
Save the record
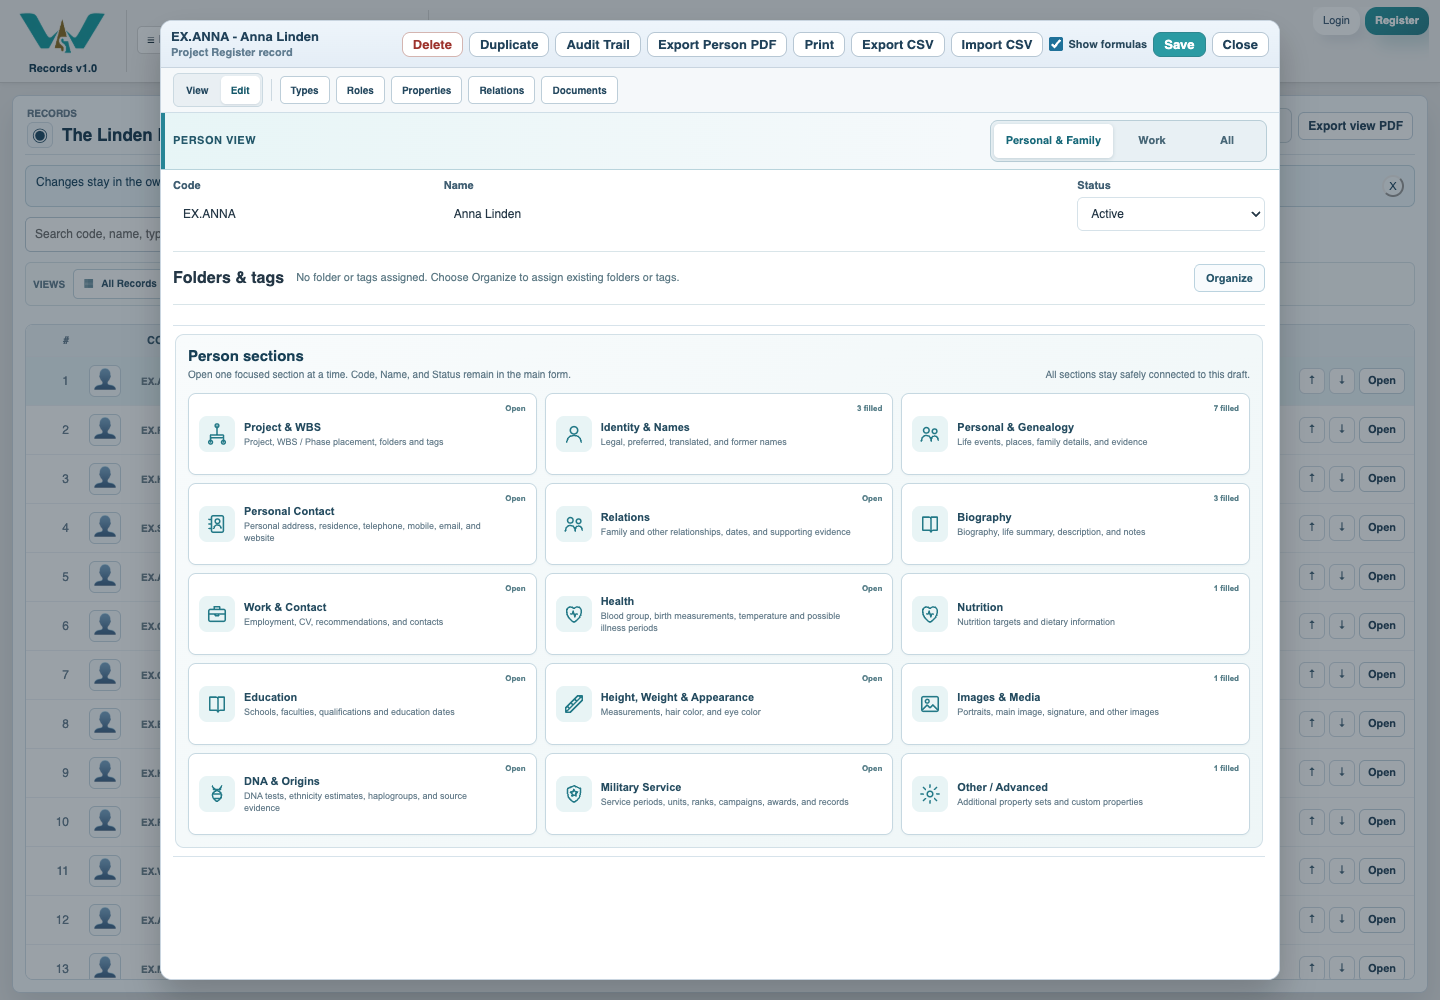tap(1179, 44)
